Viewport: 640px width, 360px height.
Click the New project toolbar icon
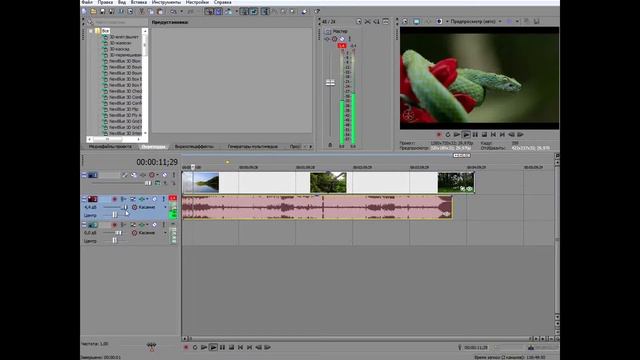coord(84,11)
